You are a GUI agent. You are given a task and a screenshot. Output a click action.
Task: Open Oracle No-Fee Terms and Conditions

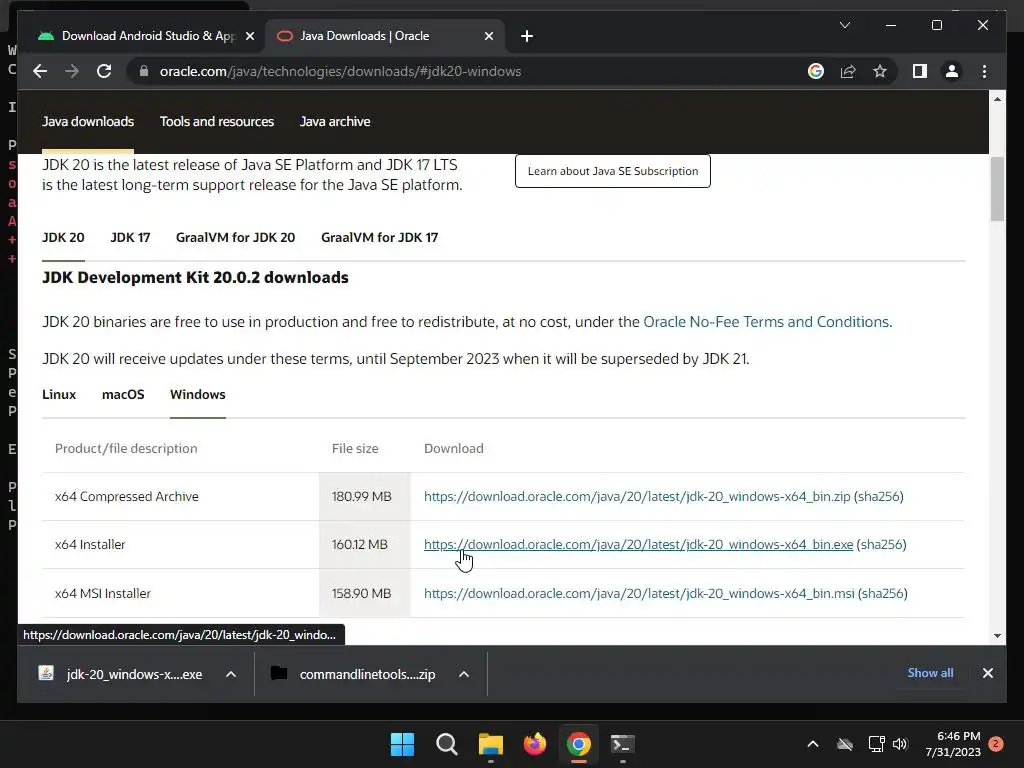tap(766, 322)
